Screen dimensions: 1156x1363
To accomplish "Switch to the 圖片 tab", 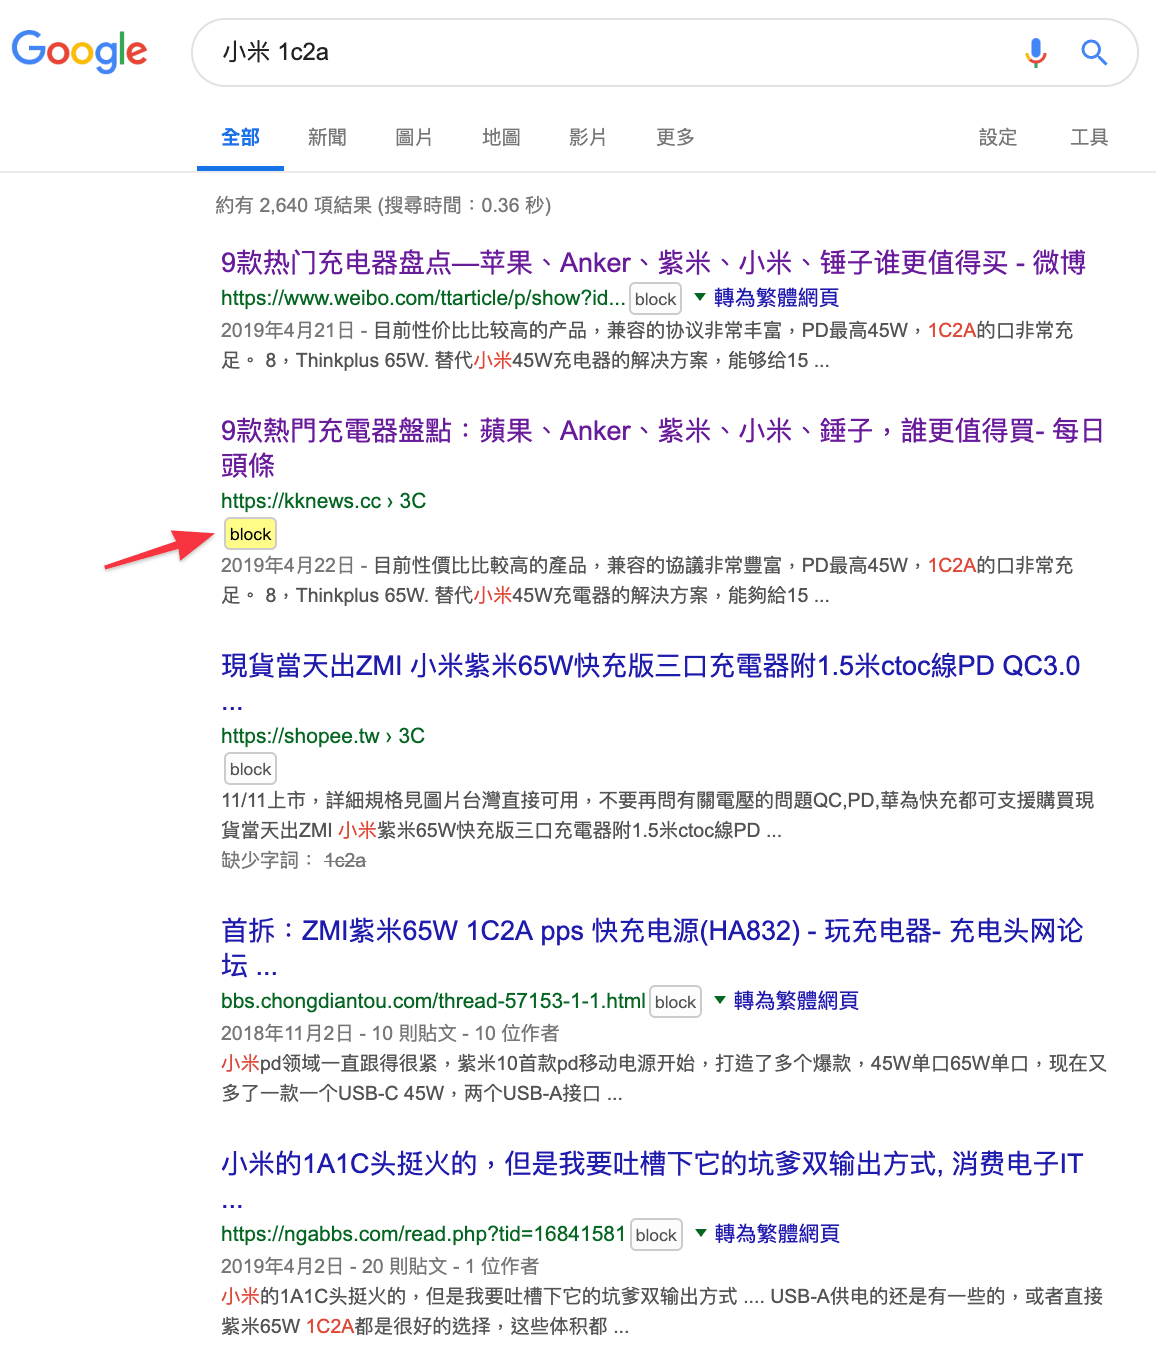I will 414,137.
